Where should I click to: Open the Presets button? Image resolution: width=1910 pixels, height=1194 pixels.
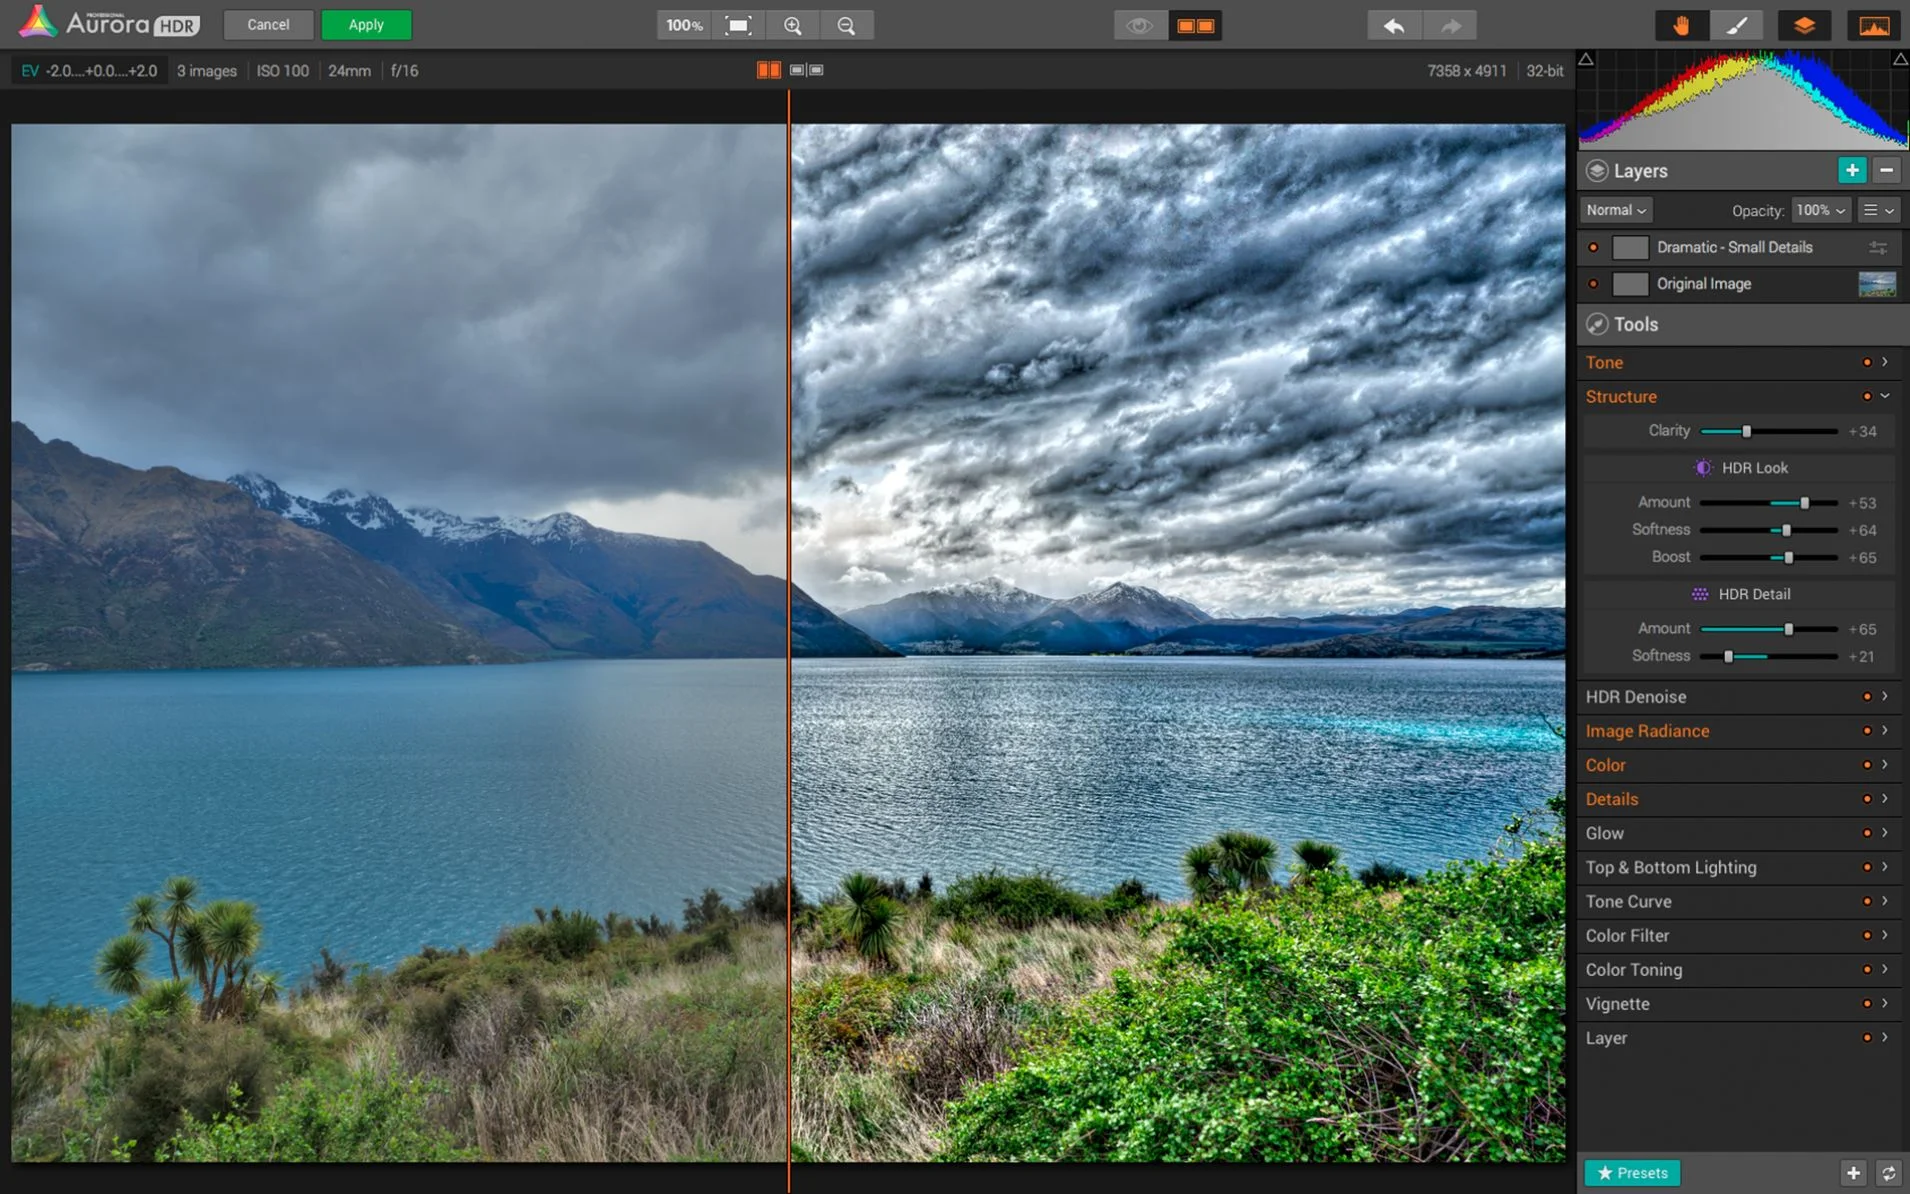tap(1632, 1173)
